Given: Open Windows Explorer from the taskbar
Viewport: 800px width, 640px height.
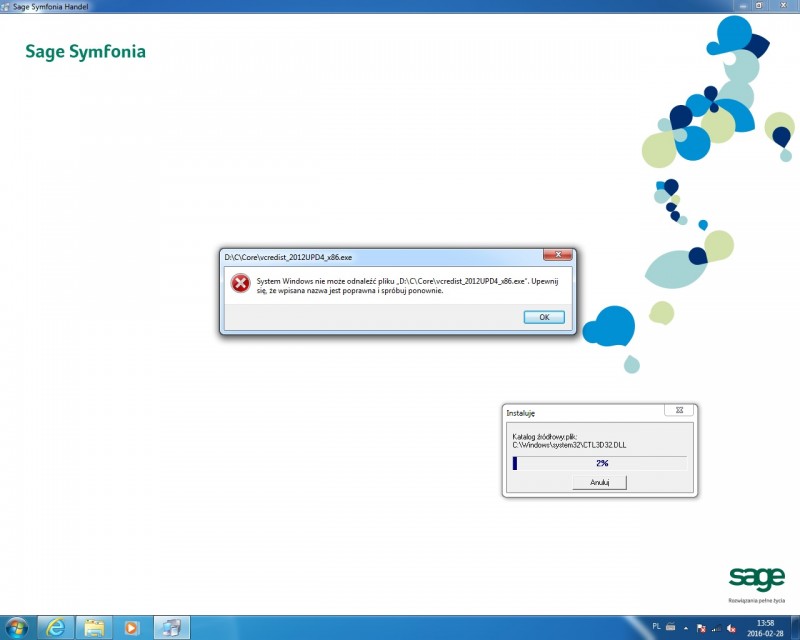Looking at the screenshot, I should point(94,627).
